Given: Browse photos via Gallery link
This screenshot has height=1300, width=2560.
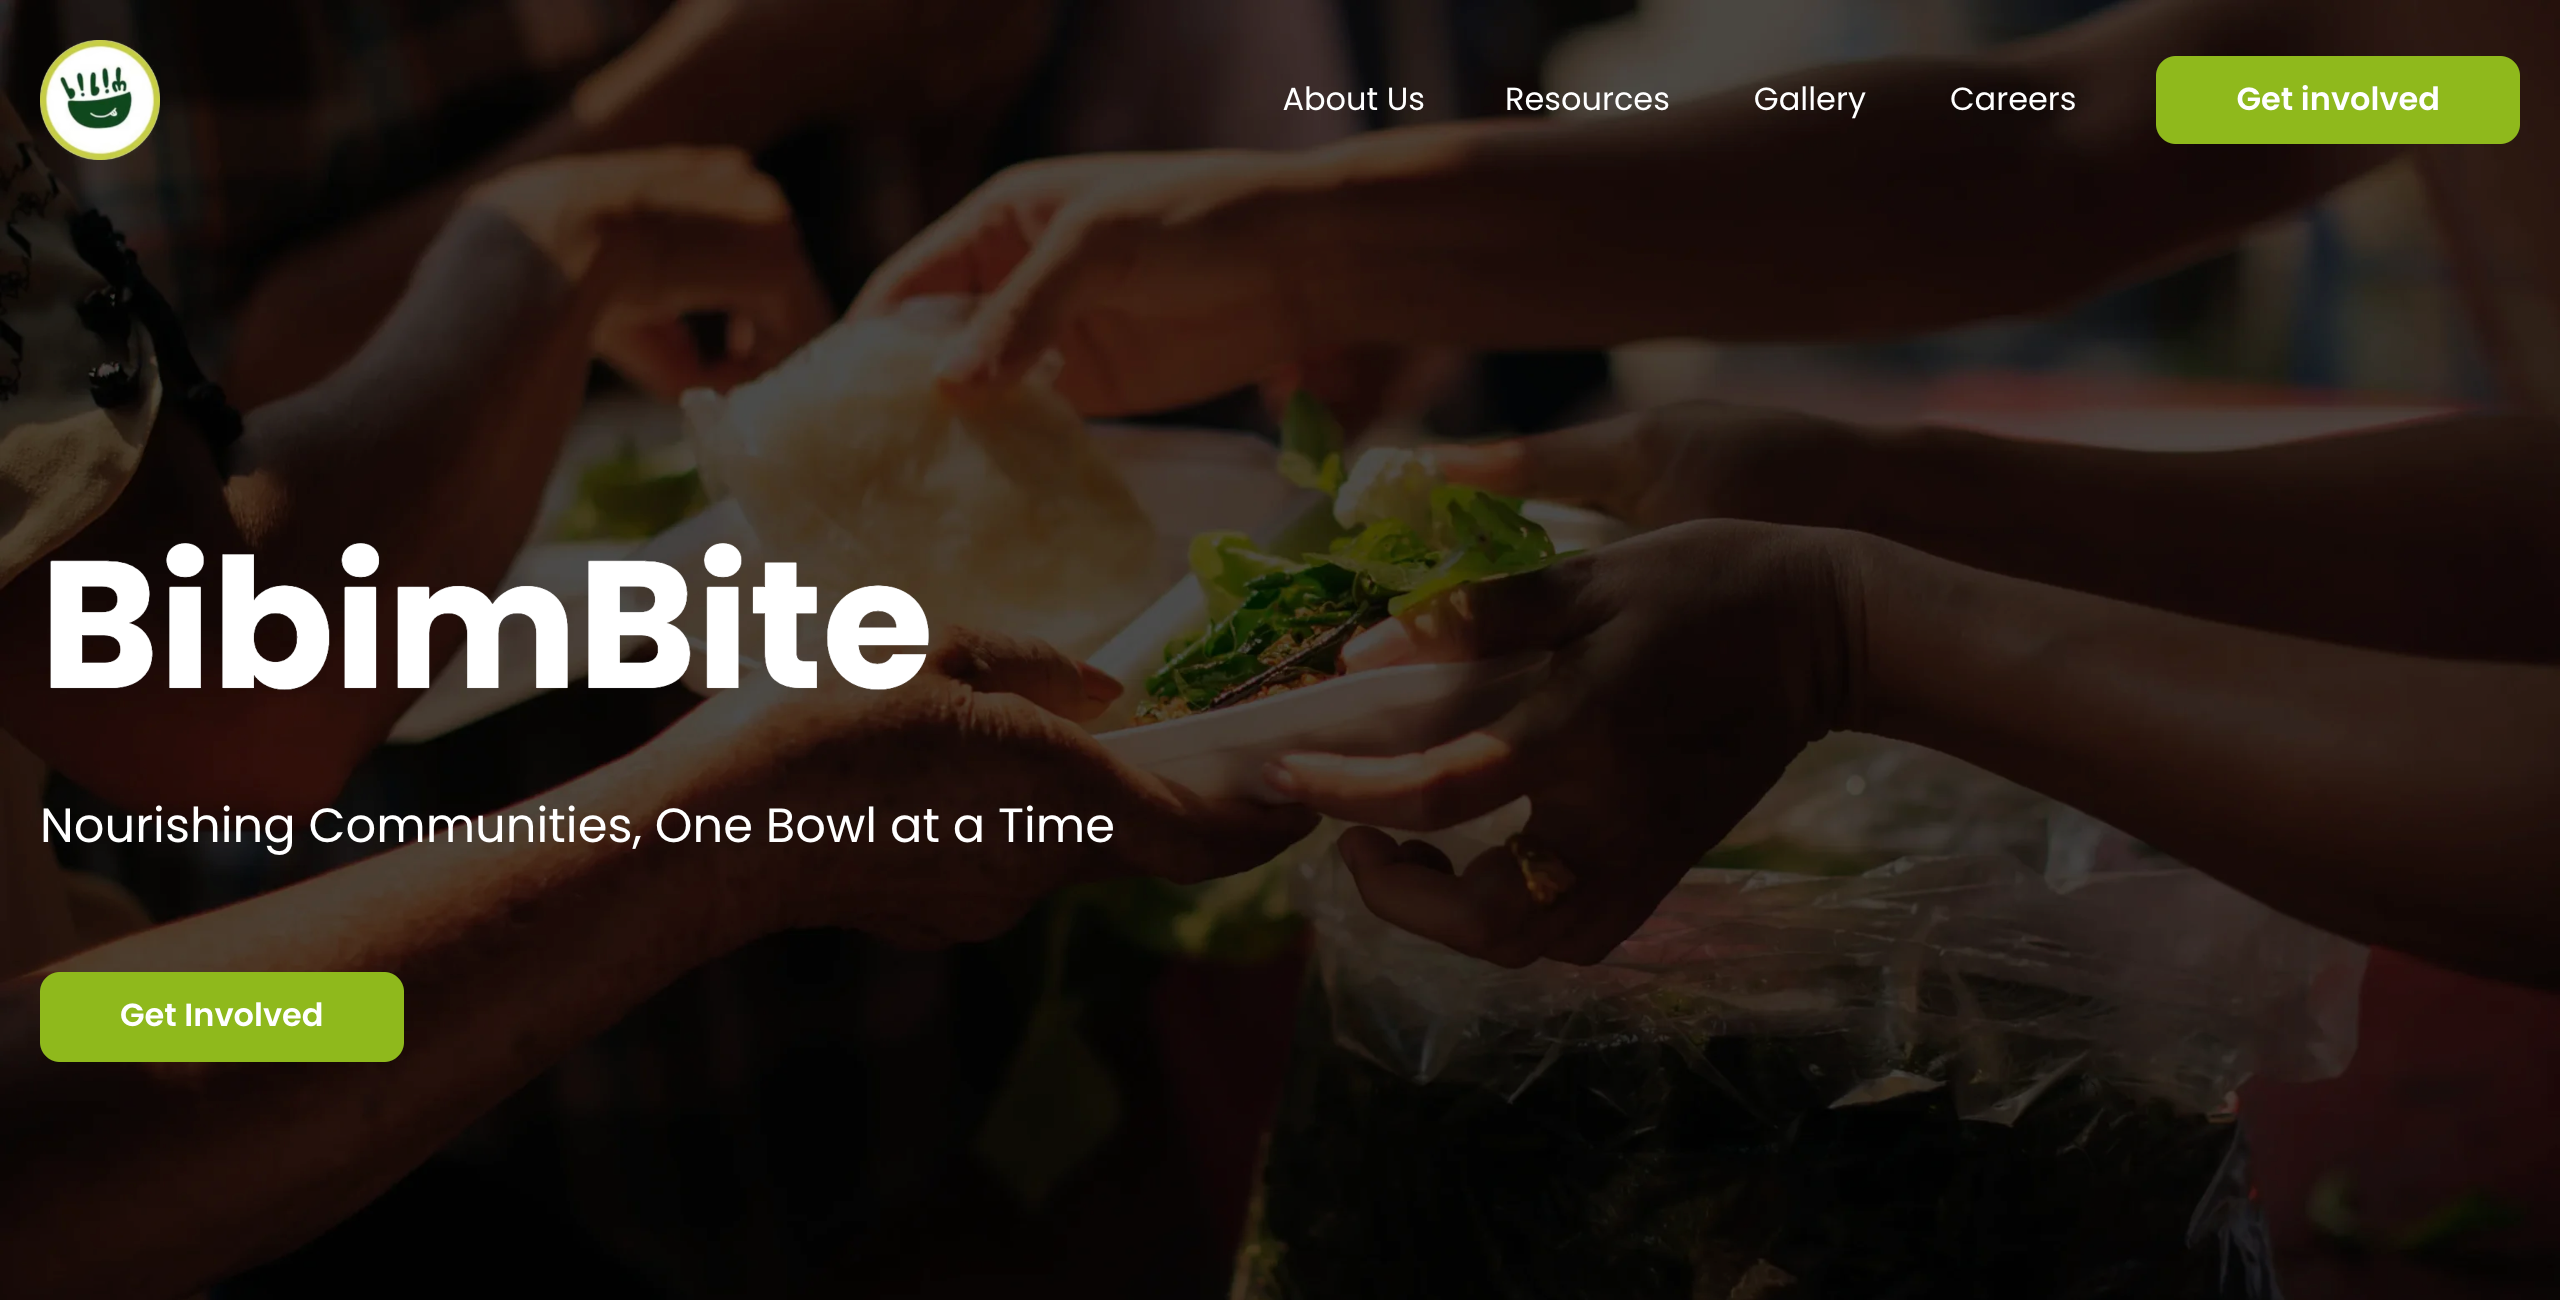Looking at the screenshot, I should coord(1809,100).
